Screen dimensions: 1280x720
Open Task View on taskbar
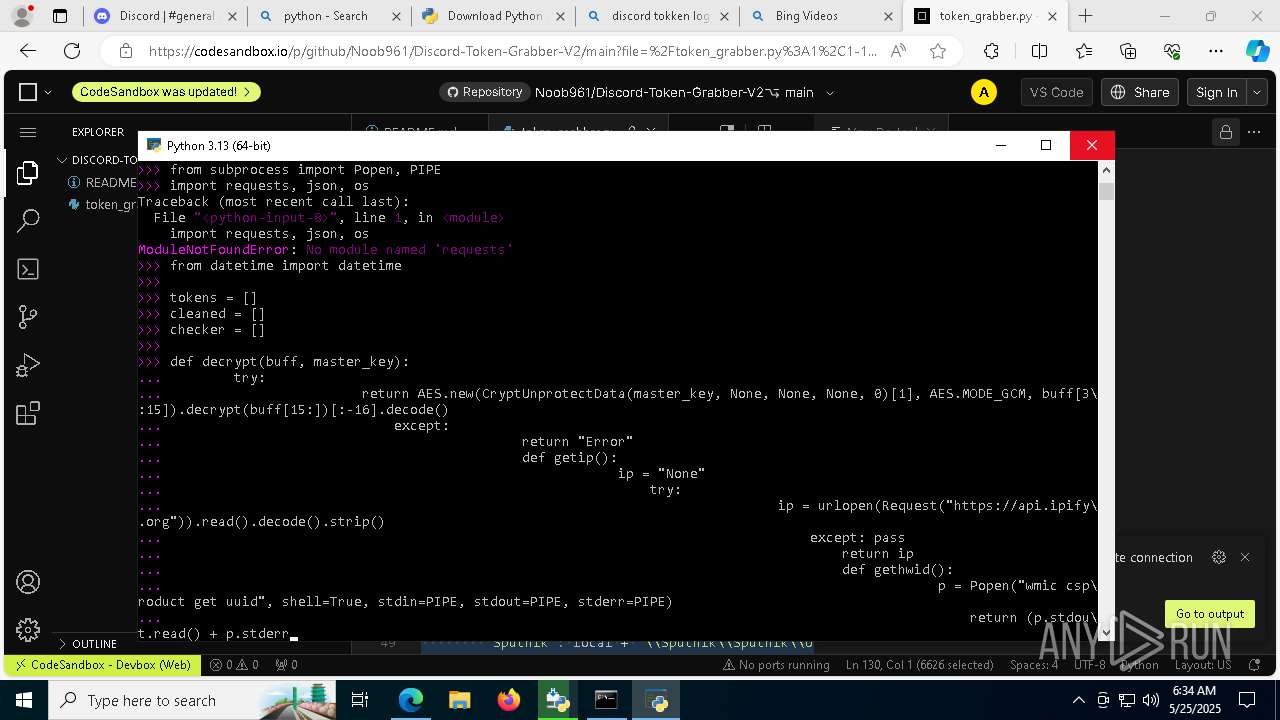(360, 700)
